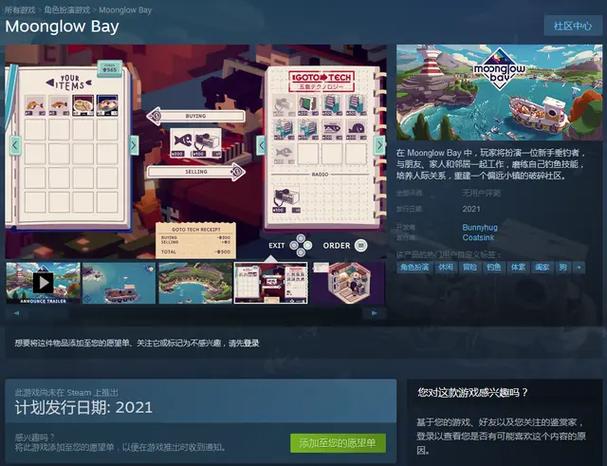
Task: Click the left arrow on the main screenshot
Action: point(14,146)
